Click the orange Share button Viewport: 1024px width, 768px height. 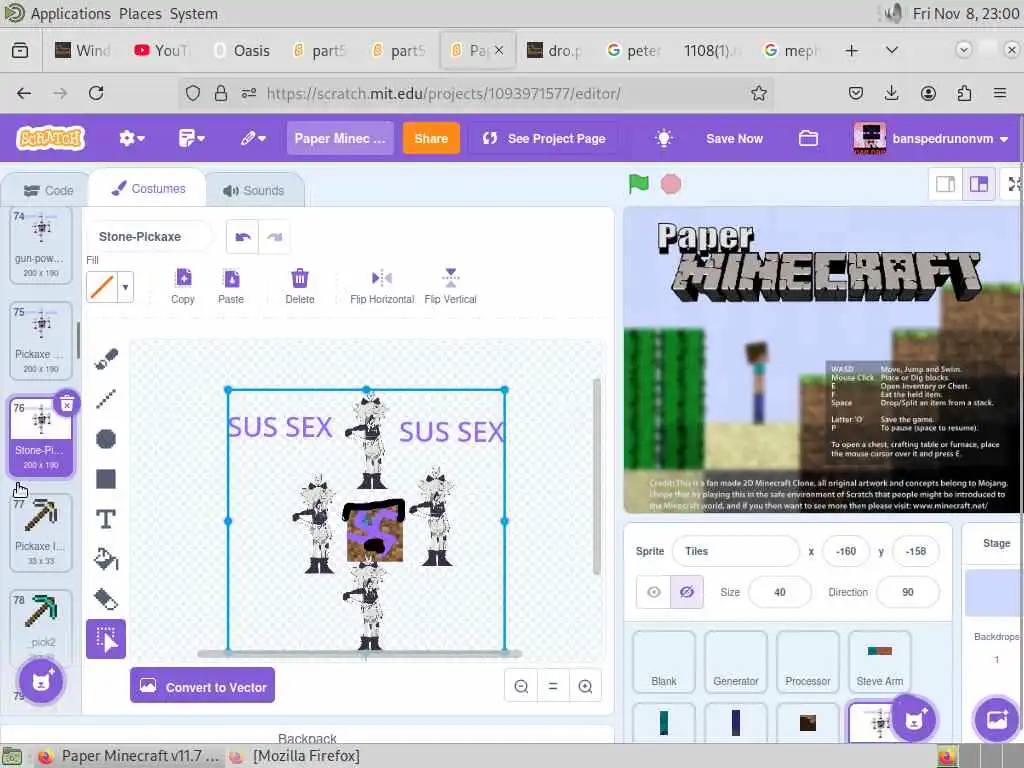coord(431,138)
